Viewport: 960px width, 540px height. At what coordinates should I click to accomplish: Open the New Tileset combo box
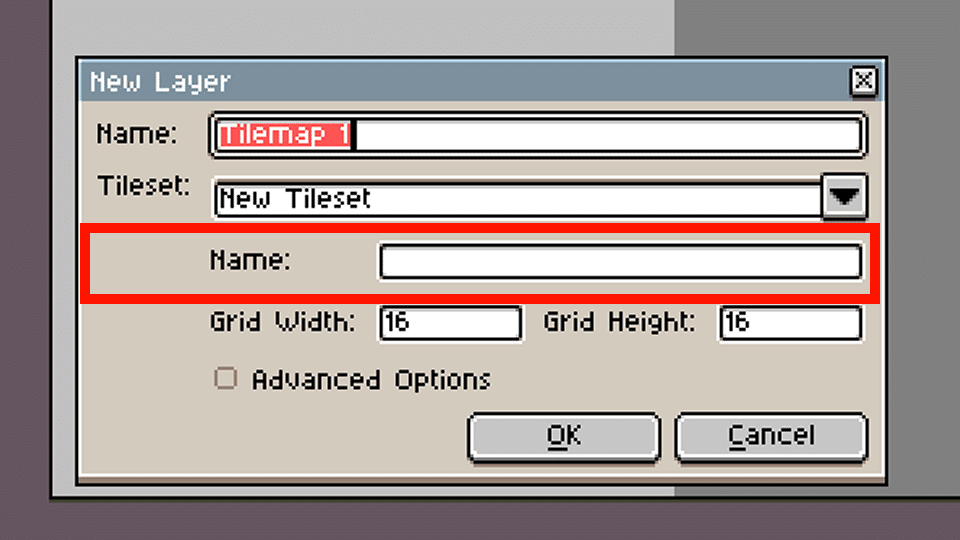click(x=517, y=198)
